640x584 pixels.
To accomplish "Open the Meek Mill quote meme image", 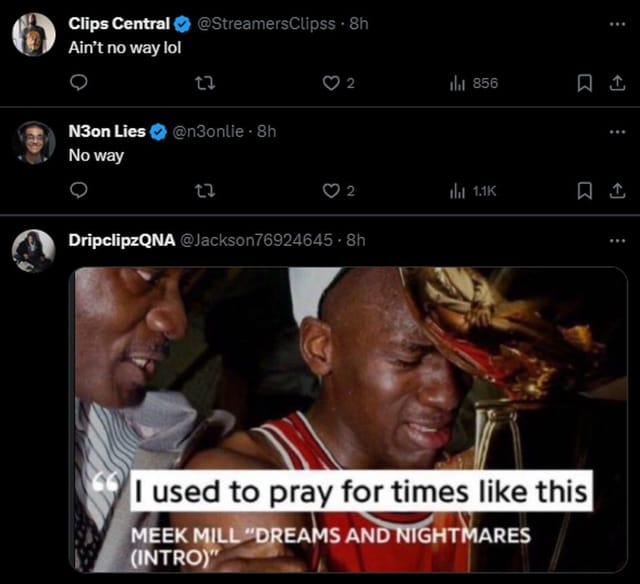I will [349, 418].
